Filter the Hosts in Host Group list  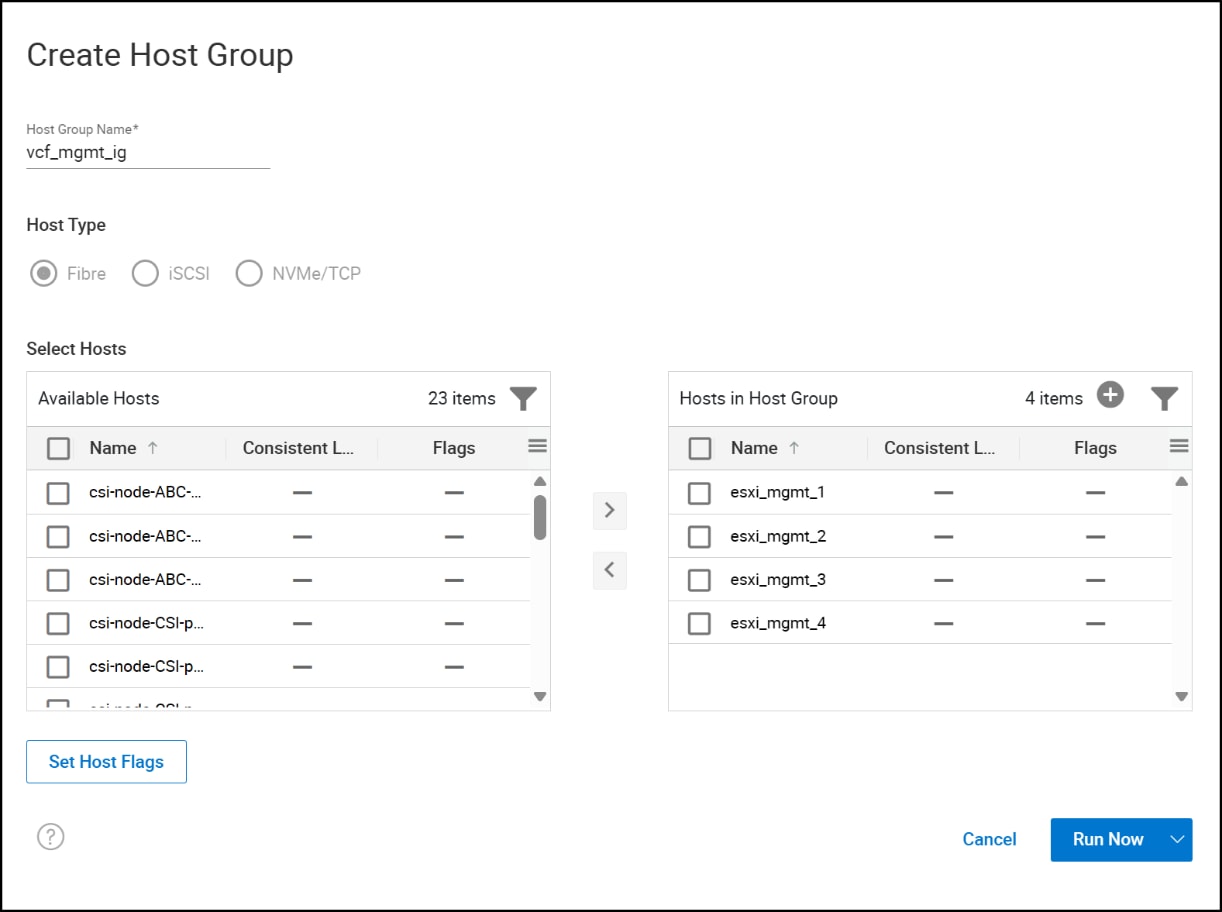[1164, 398]
